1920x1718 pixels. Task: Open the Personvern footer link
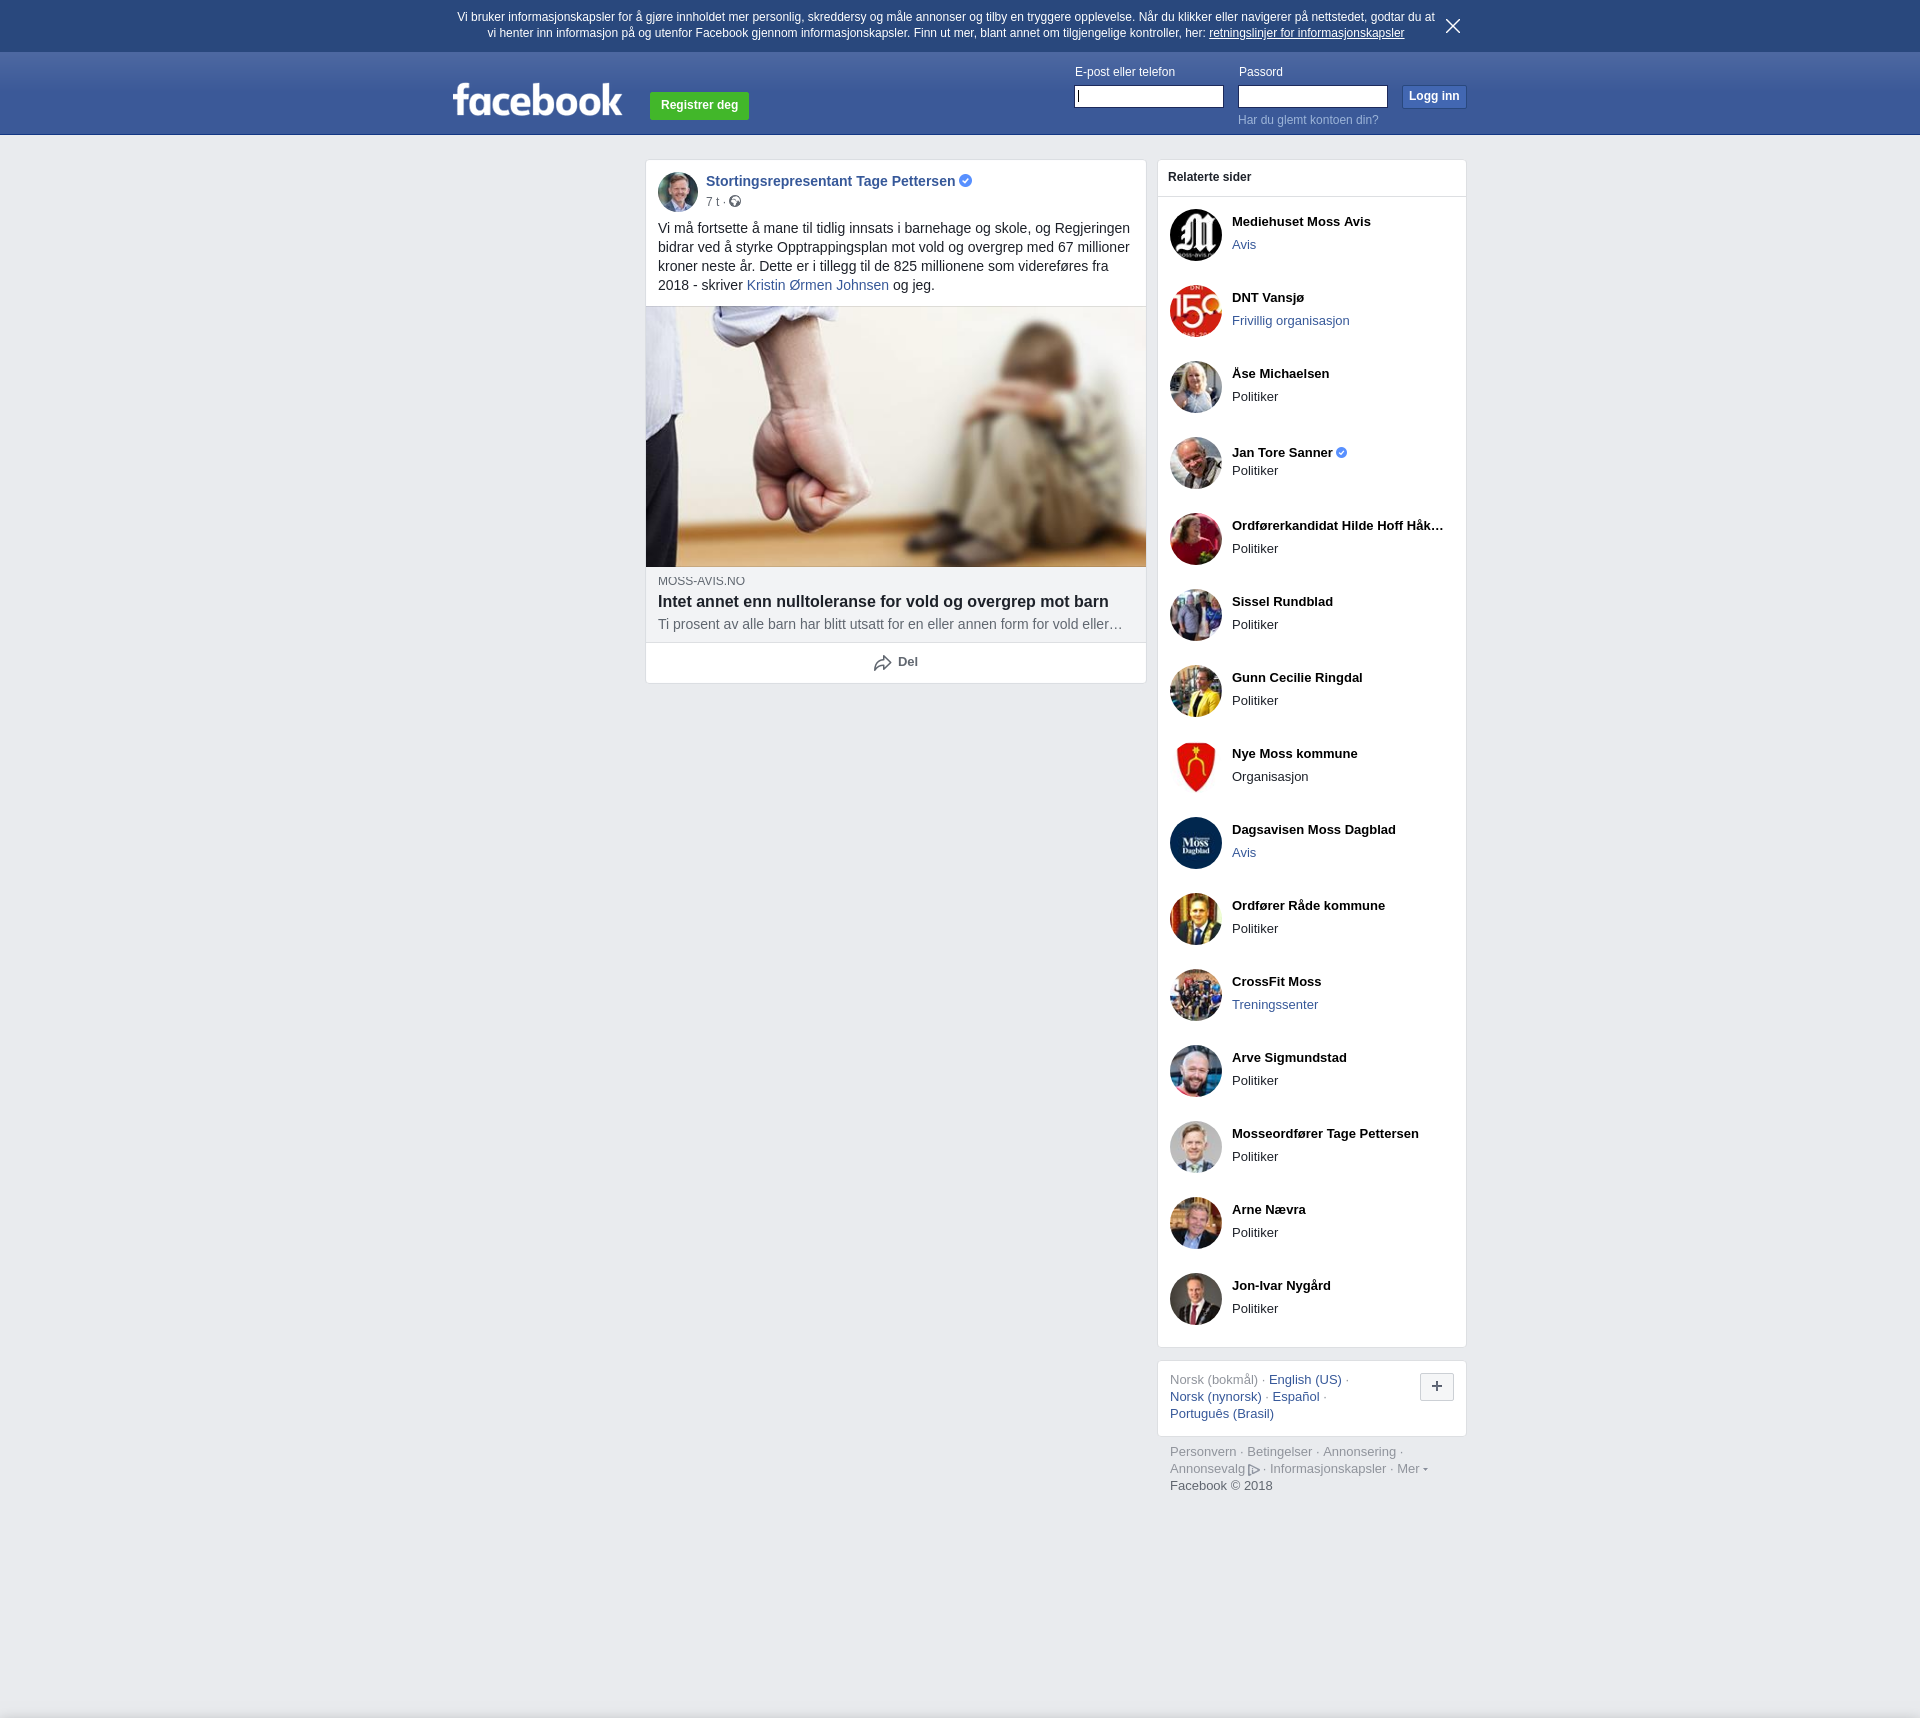pos(1203,1452)
